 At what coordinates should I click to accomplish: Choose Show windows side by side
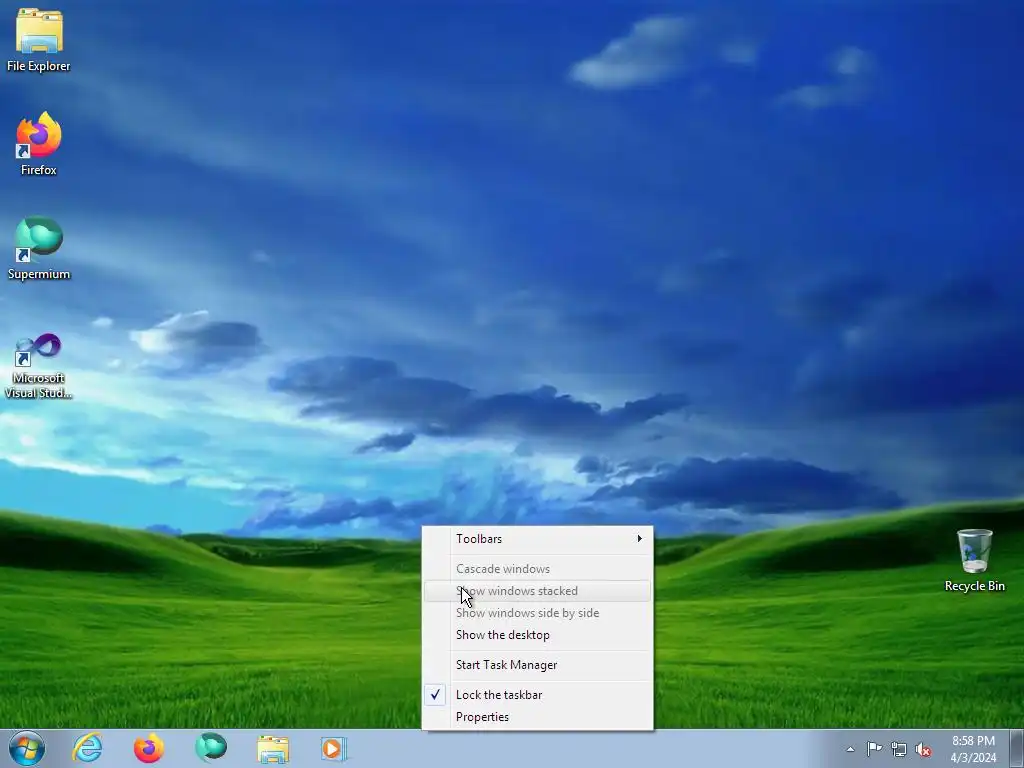[537, 613]
